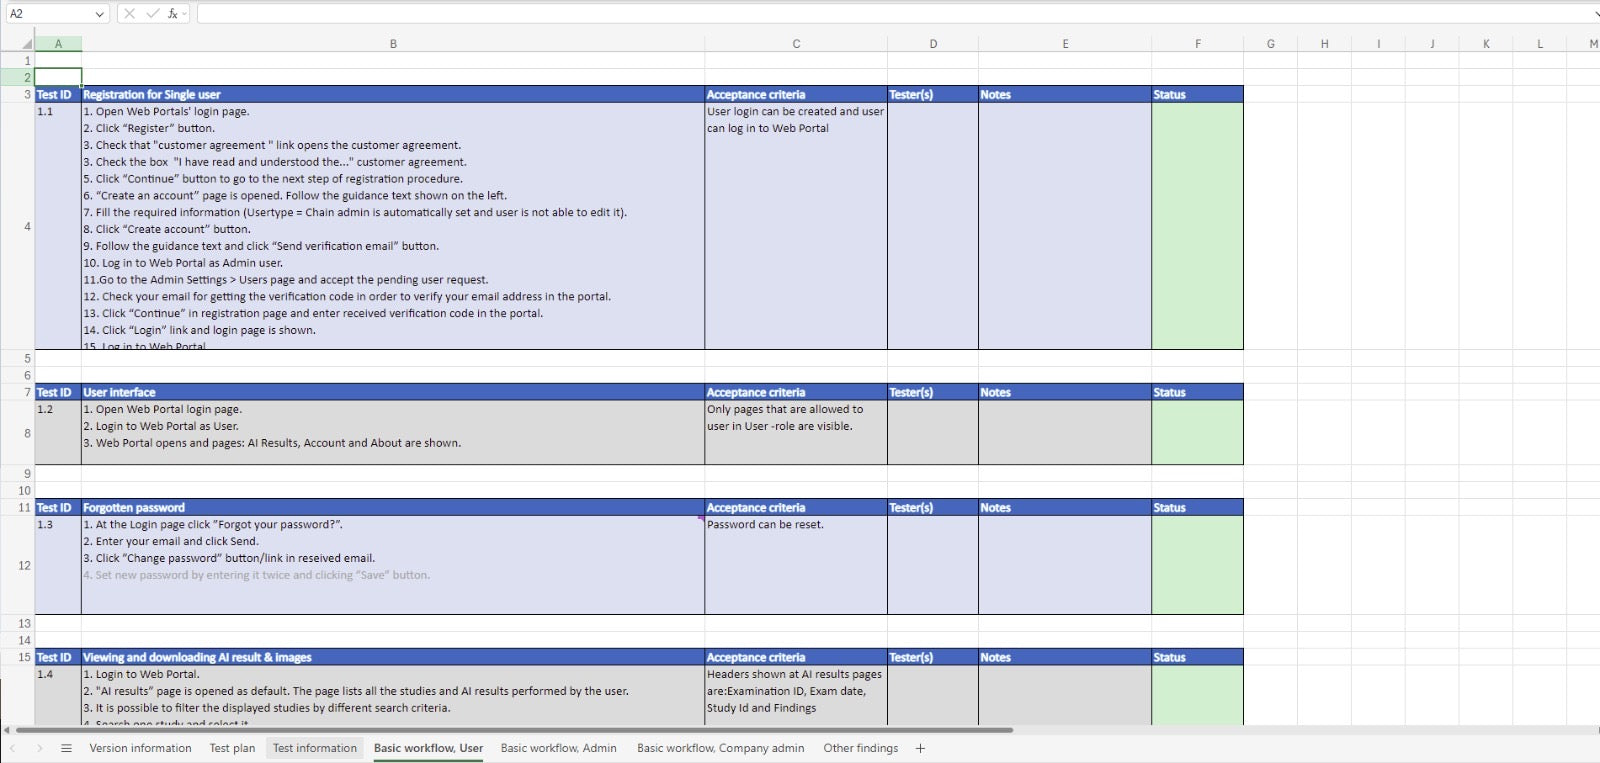Select the Test ID cell reading 1.1
Image resolution: width=1600 pixels, height=763 pixels.
point(58,226)
